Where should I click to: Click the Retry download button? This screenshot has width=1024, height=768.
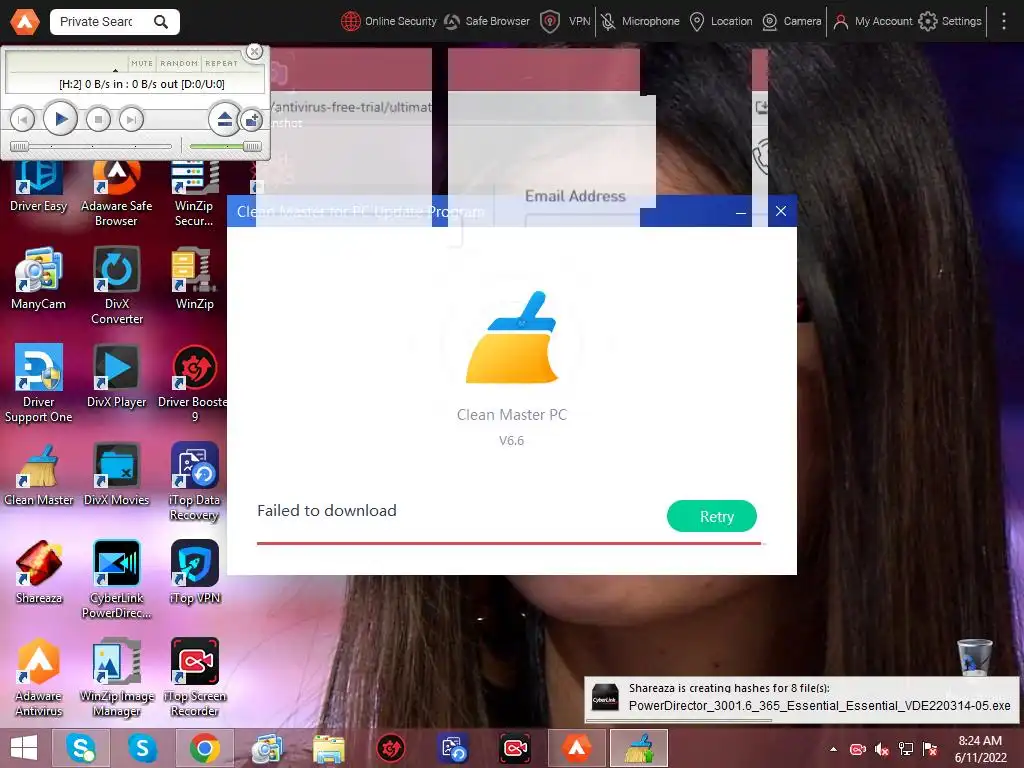tap(711, 516)
